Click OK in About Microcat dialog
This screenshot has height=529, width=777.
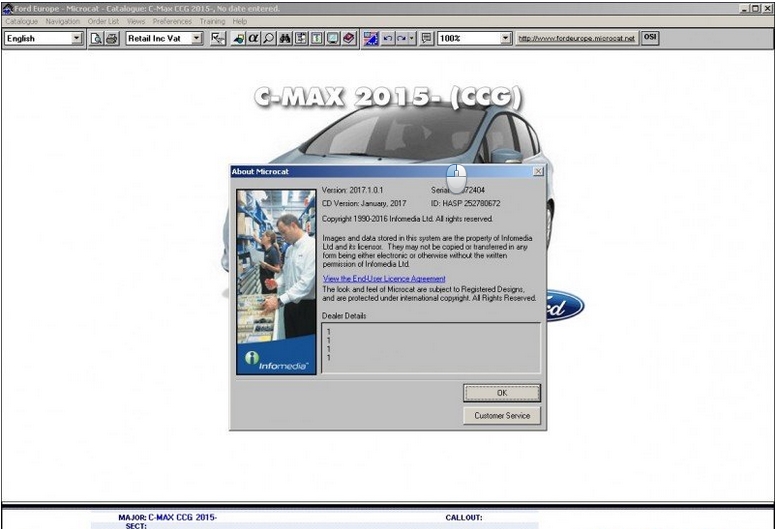click(x=502, y=393)
